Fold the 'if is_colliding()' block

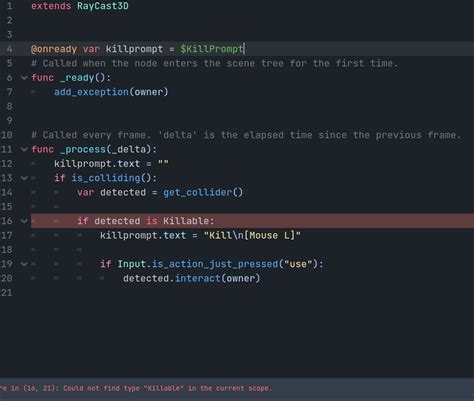tap(24, 178)
